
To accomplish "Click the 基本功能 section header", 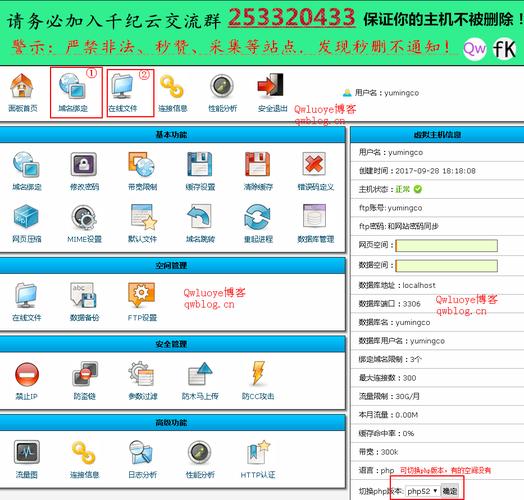I will coord(172,135).
